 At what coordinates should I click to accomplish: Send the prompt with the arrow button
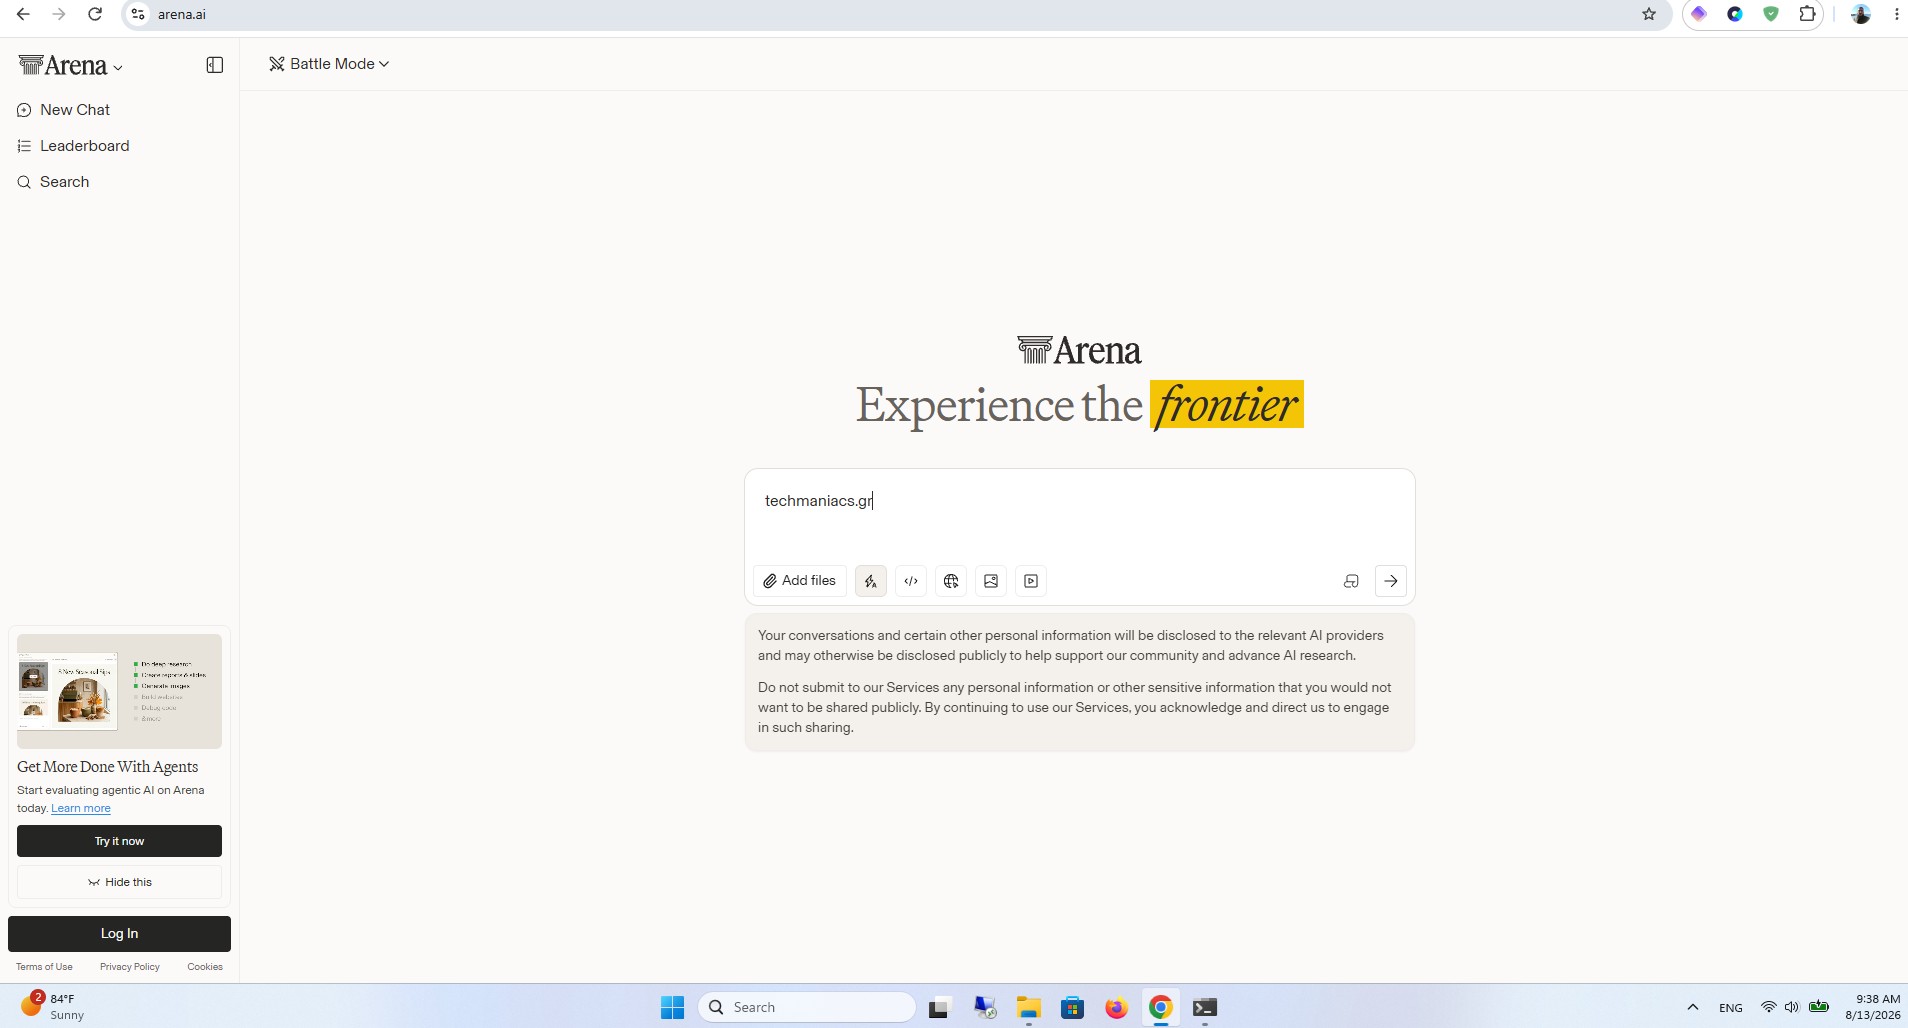coord(1391,581)
